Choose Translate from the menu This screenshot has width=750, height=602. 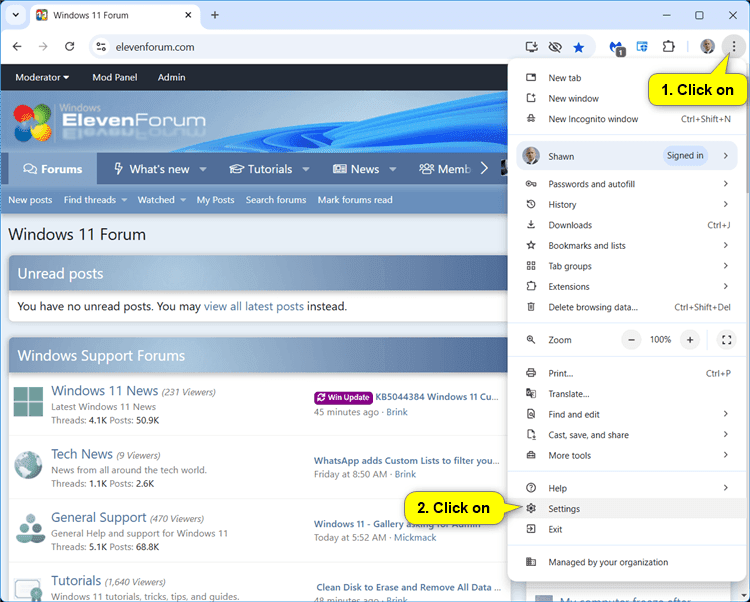(627, 394)
